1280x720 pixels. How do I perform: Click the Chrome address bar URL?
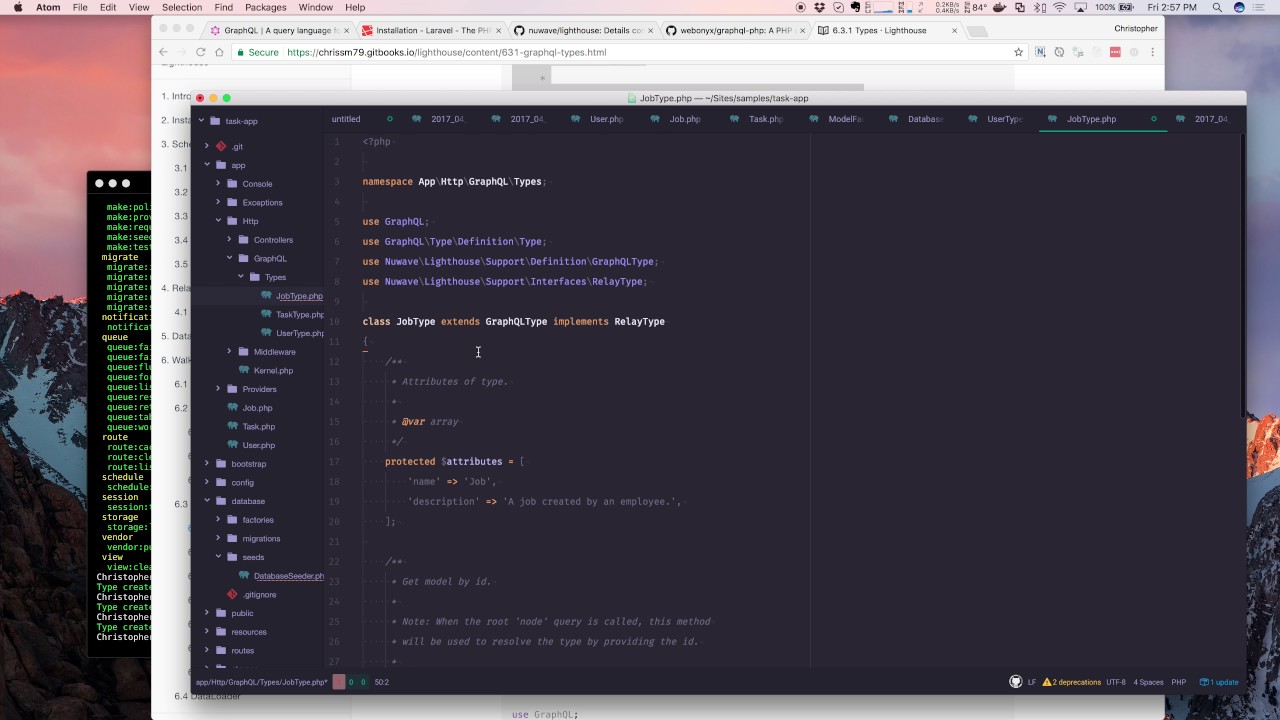click(x=446, y=52)
